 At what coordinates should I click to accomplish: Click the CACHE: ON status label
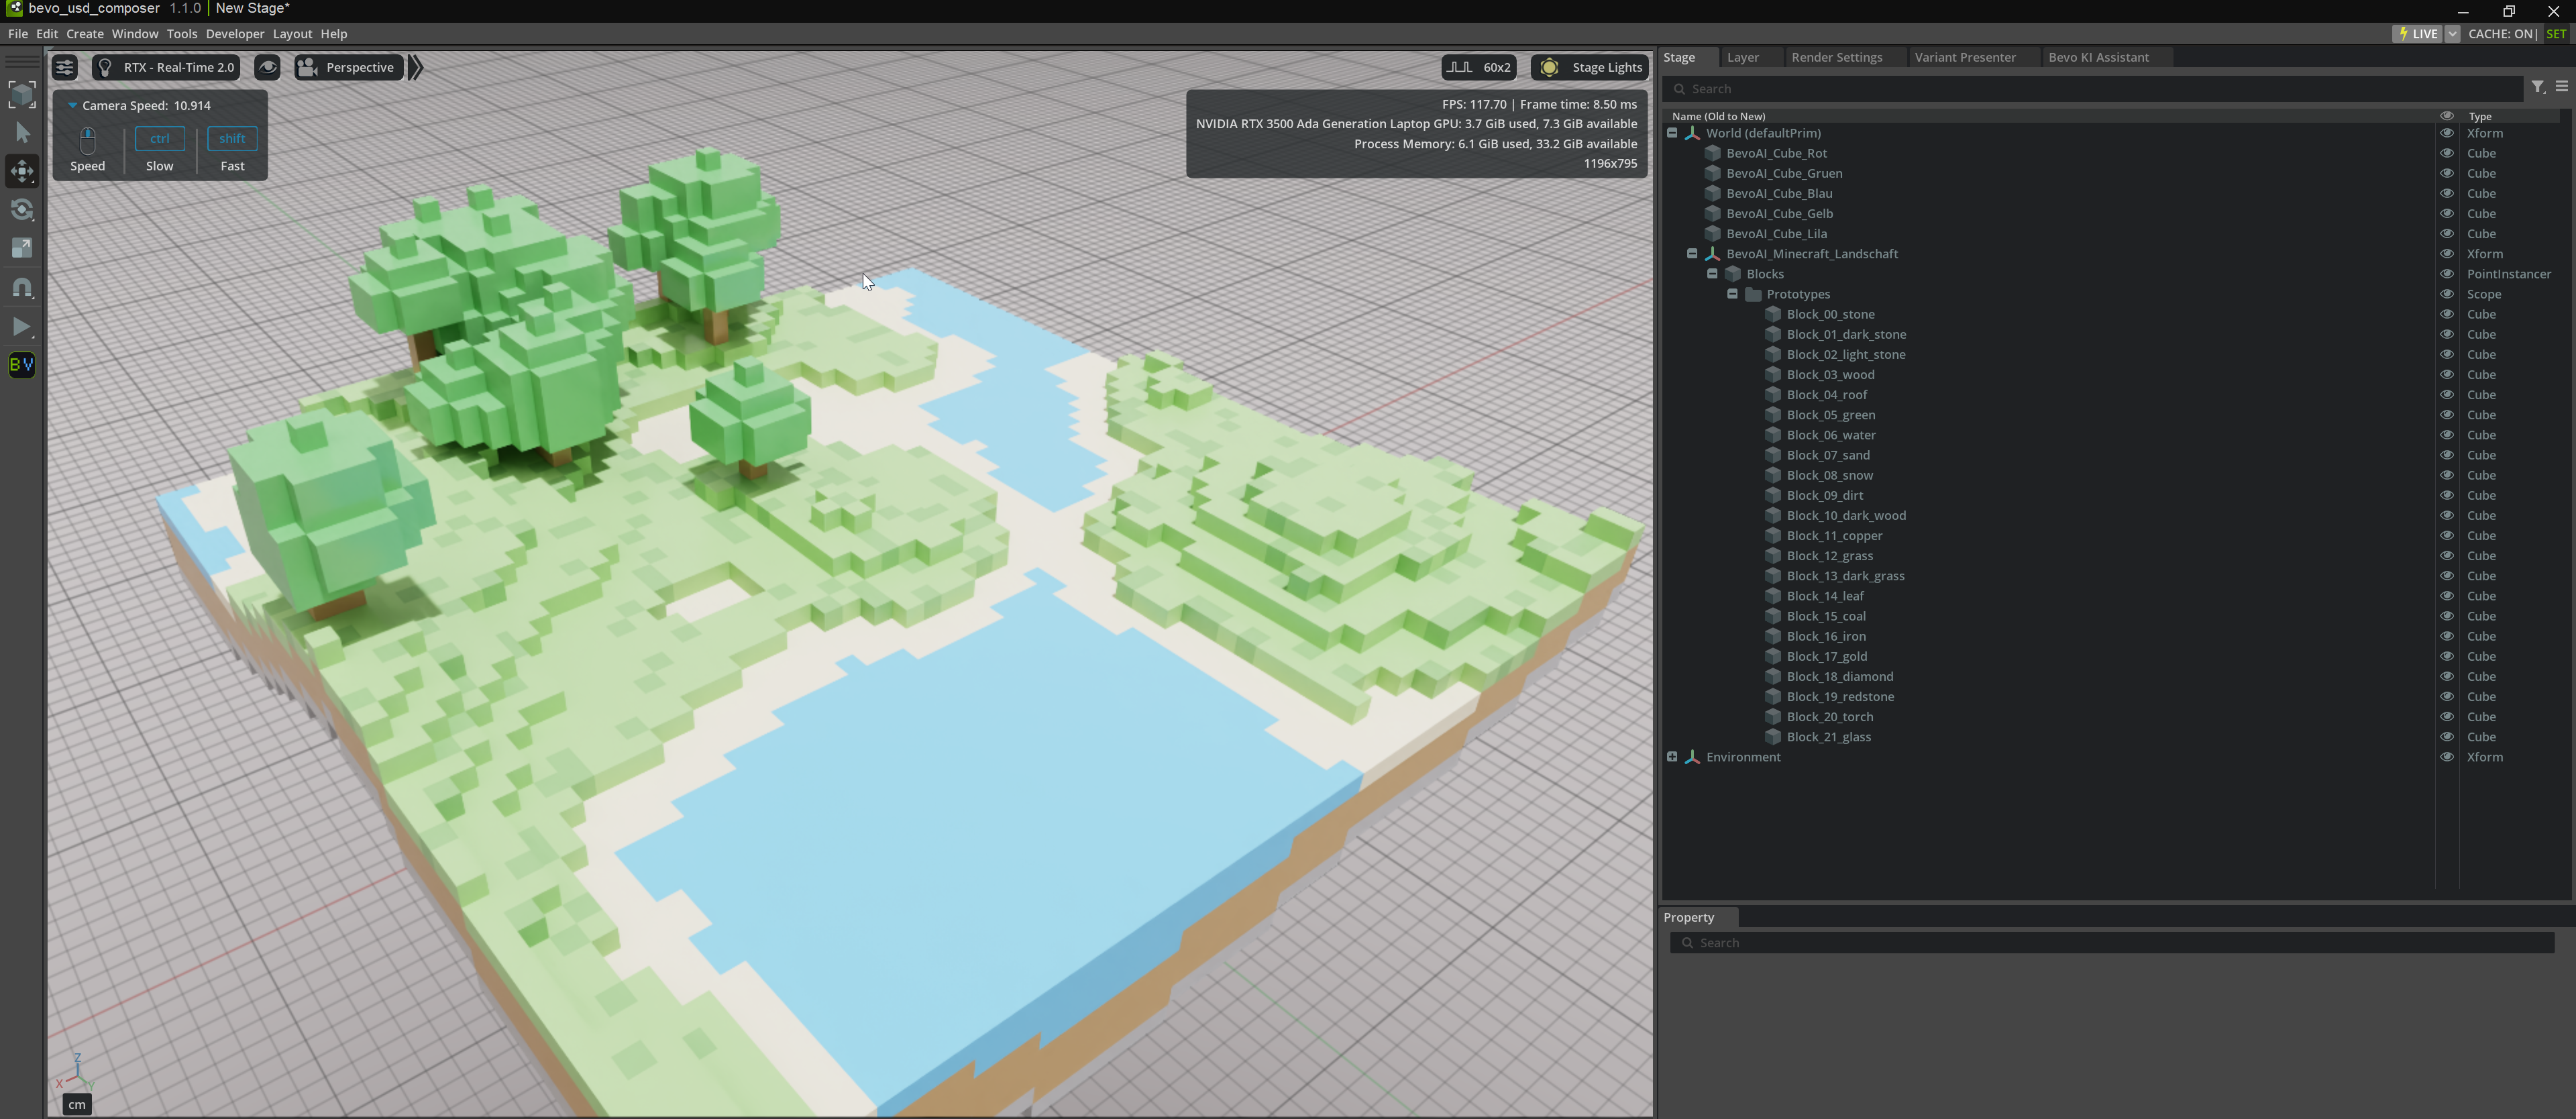[2501, 33]
